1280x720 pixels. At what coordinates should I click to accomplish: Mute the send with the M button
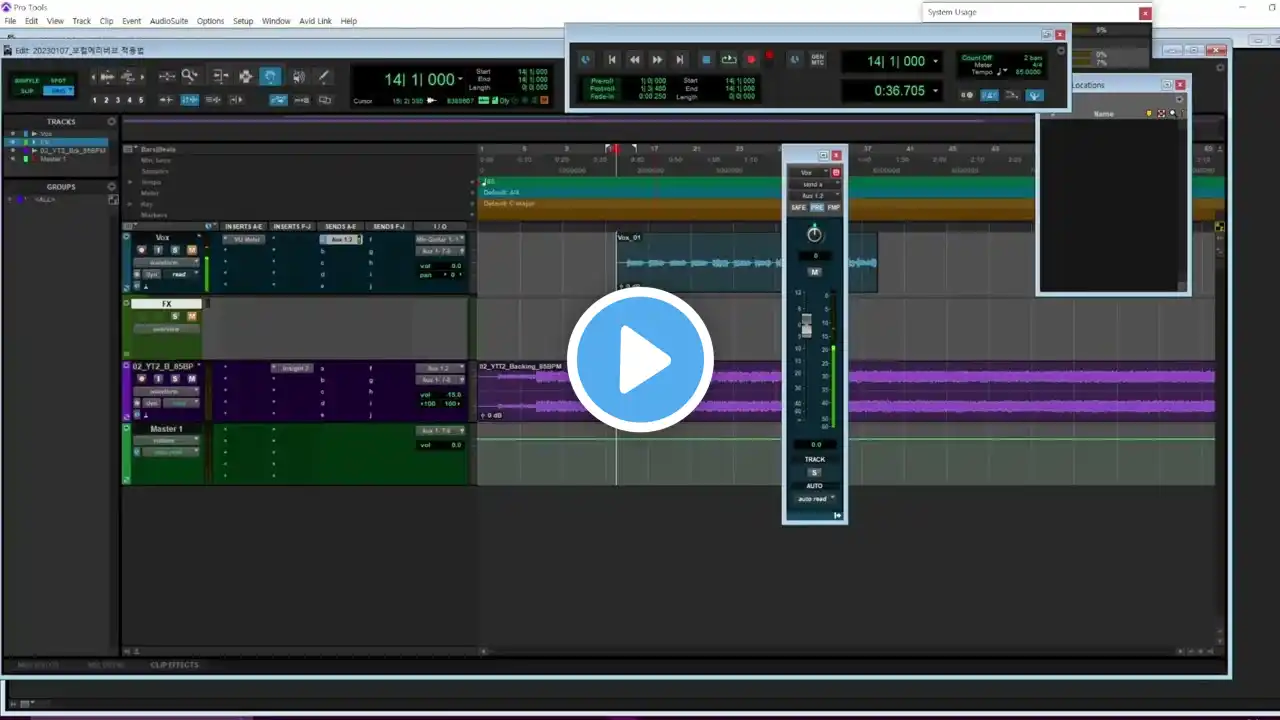815,272
